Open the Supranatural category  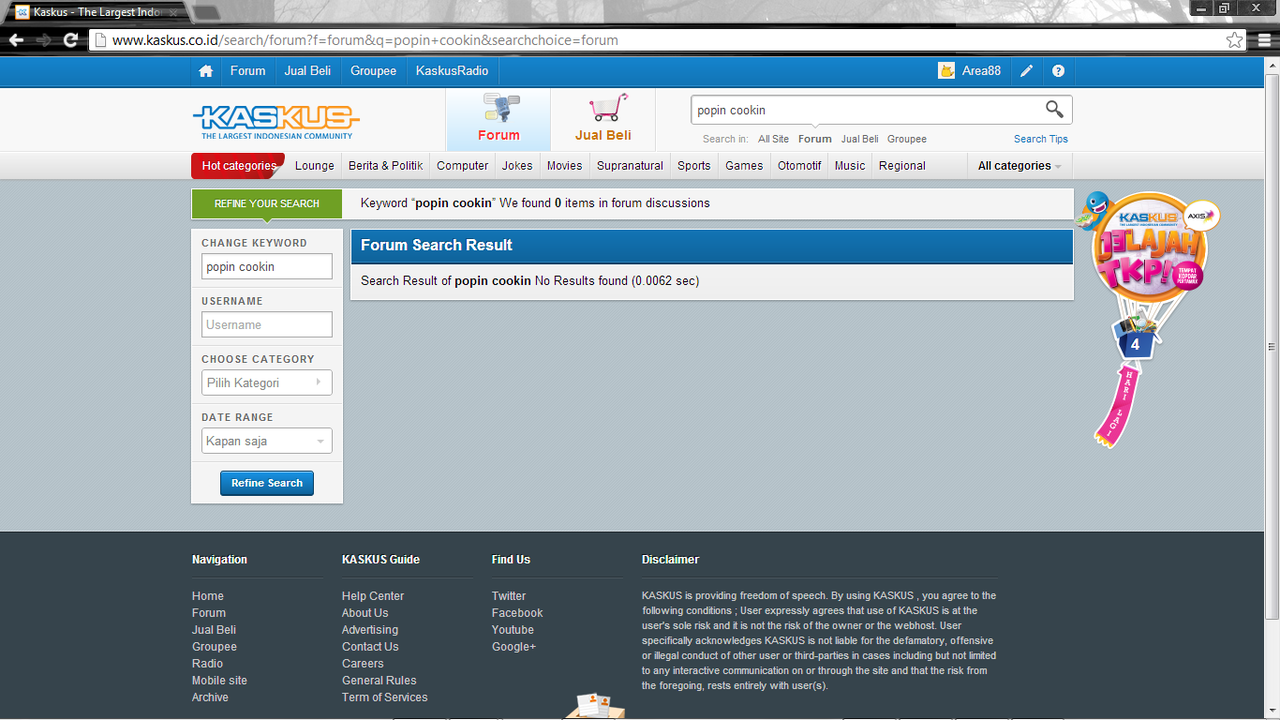[630, 166]
